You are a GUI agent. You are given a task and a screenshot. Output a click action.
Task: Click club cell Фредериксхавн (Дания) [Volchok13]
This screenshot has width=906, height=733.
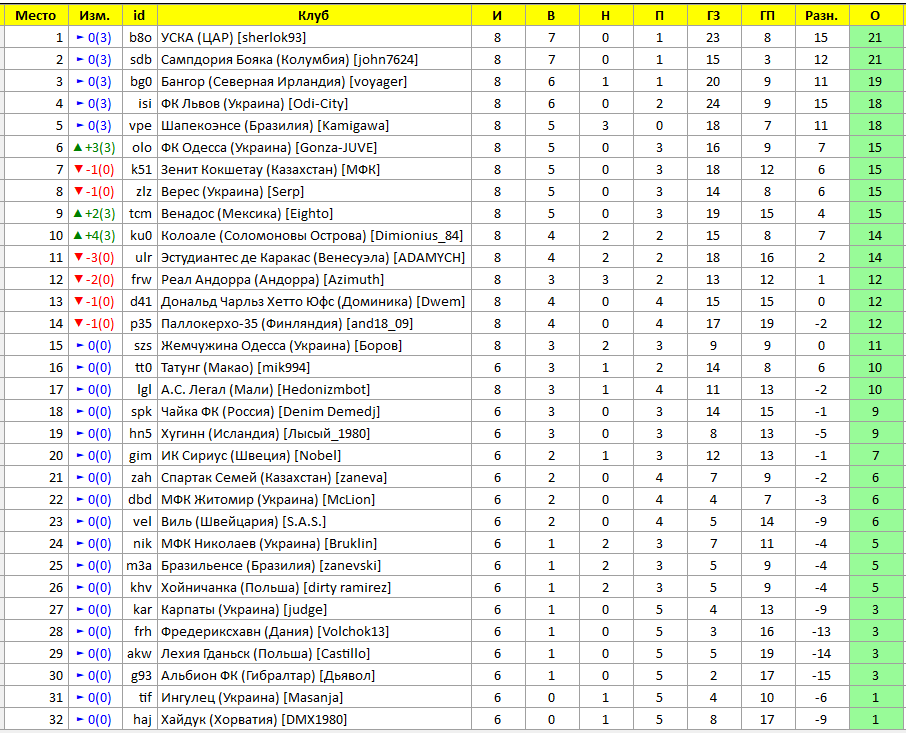click(x=314, y=631)
